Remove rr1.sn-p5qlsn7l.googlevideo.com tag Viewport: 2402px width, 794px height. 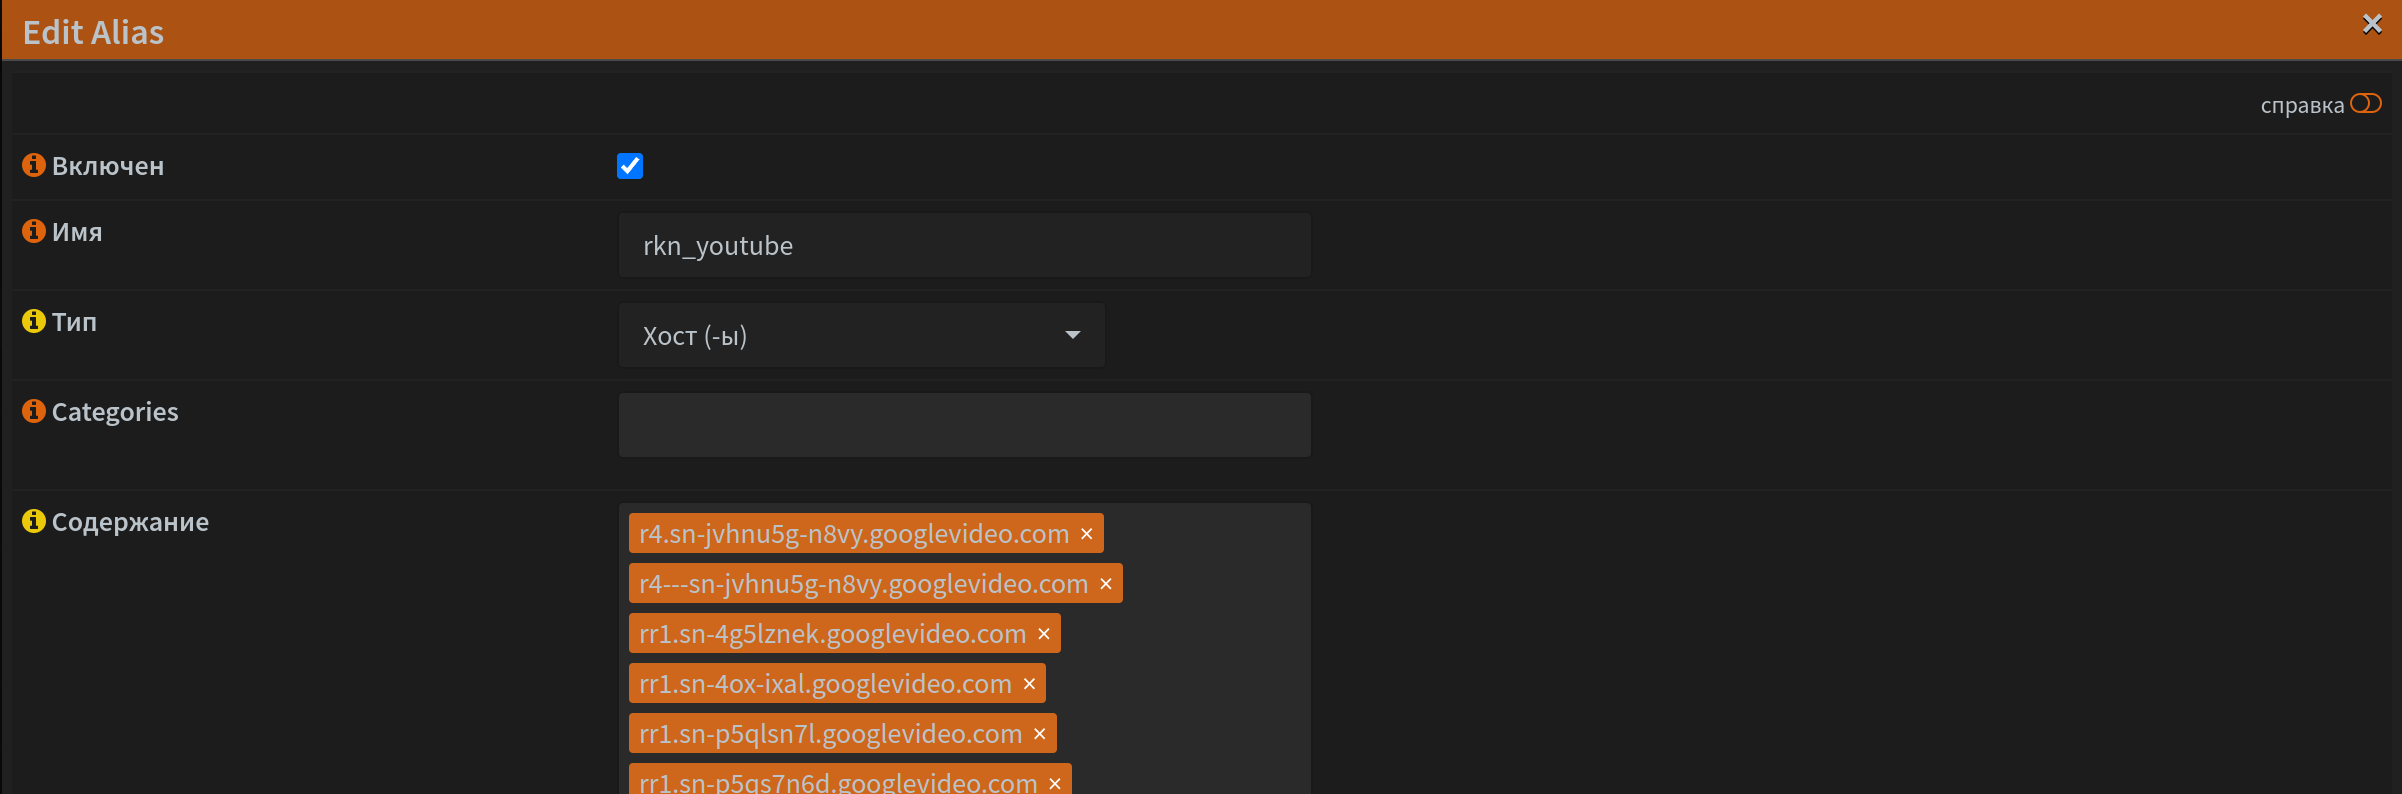tap(1040, 734)
